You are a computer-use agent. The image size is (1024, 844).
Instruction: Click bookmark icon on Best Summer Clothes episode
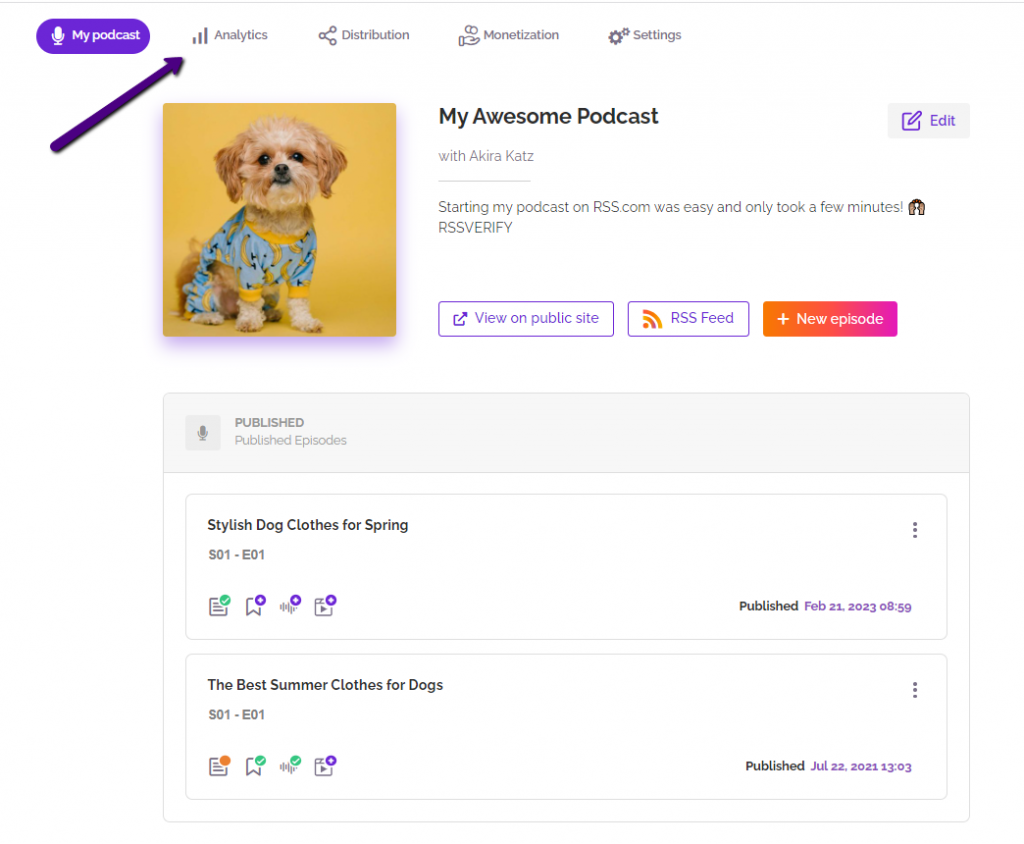pyautogui.click(x=255, y=766)
